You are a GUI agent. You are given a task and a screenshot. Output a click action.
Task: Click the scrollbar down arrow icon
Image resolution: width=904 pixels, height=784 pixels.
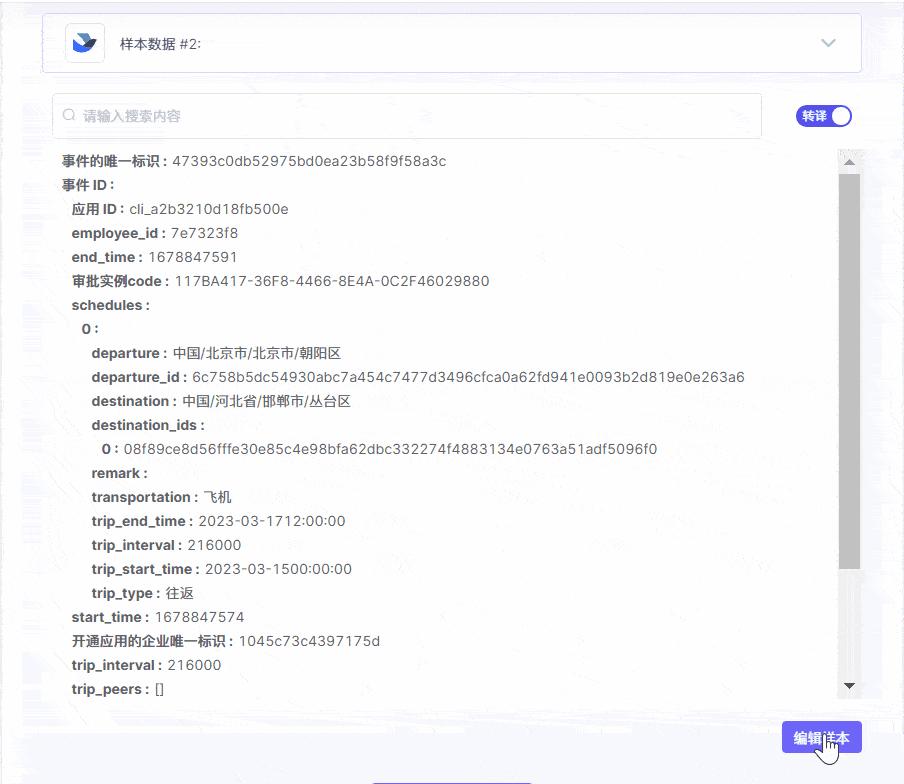pos(849,687)
